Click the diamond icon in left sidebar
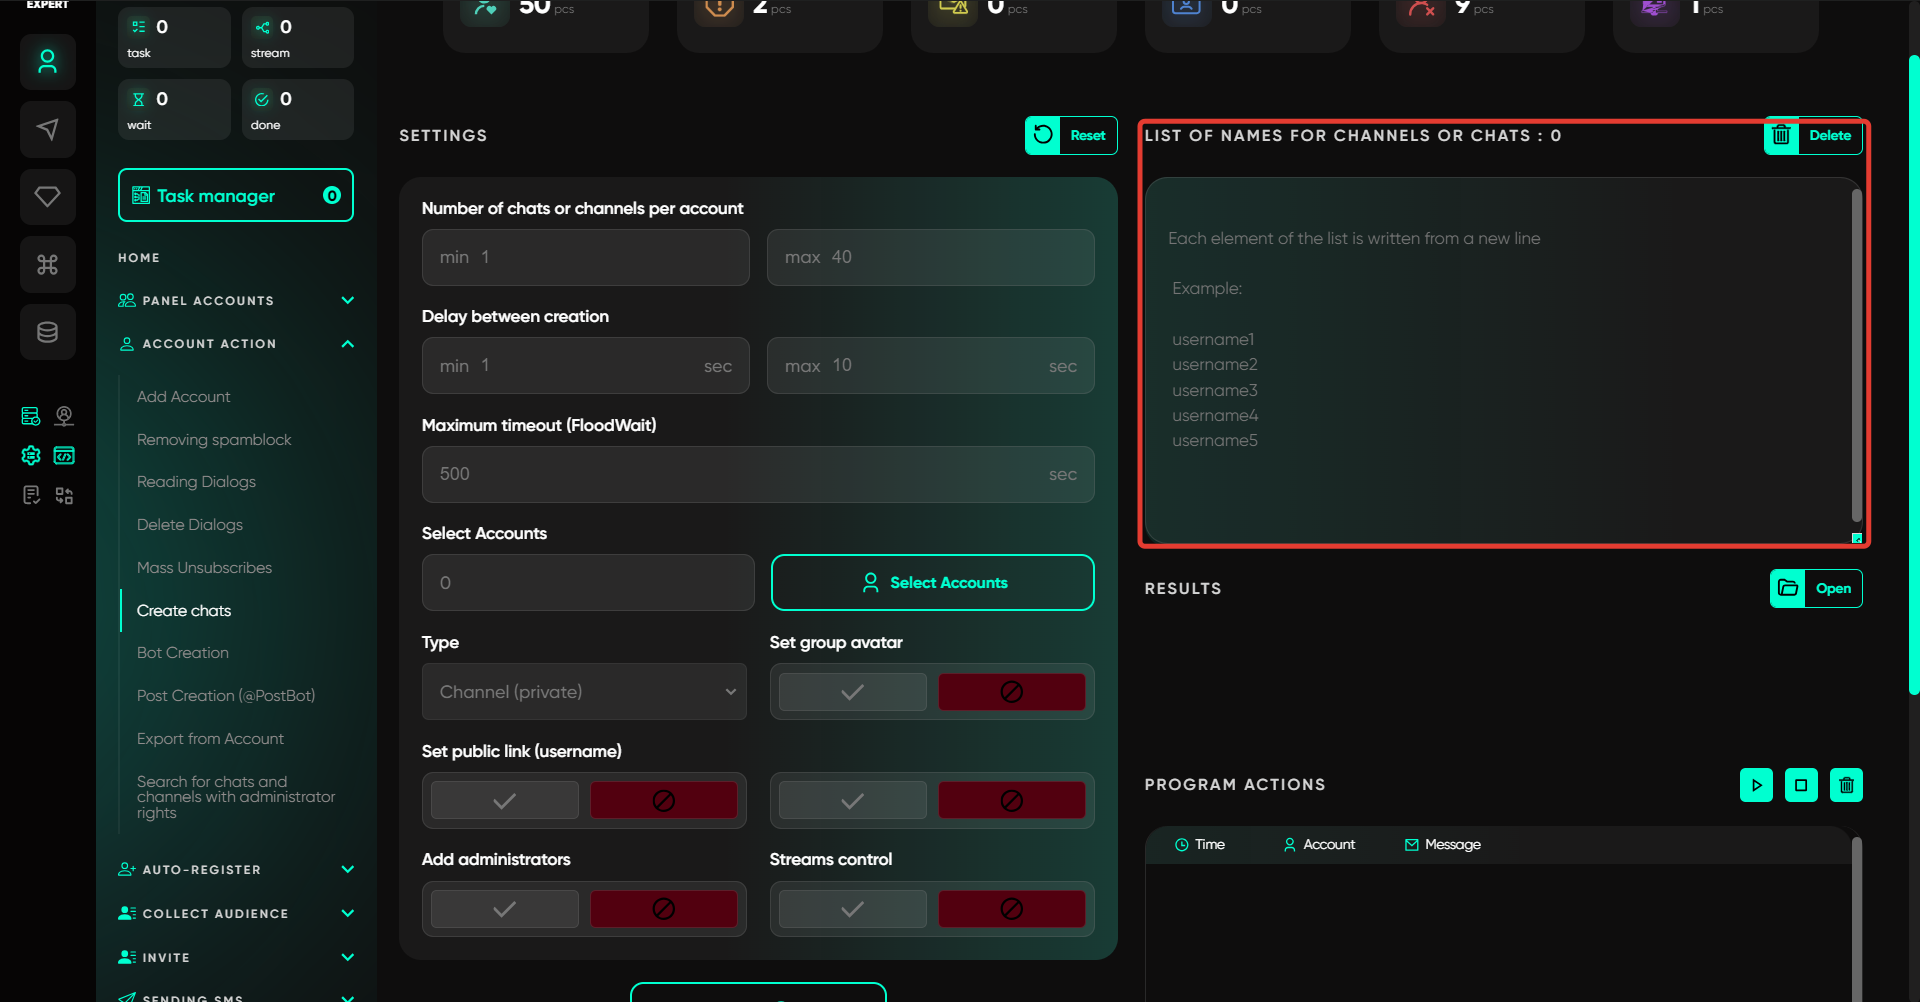This screenshot has height=1002, width=1920. [47, 196]
